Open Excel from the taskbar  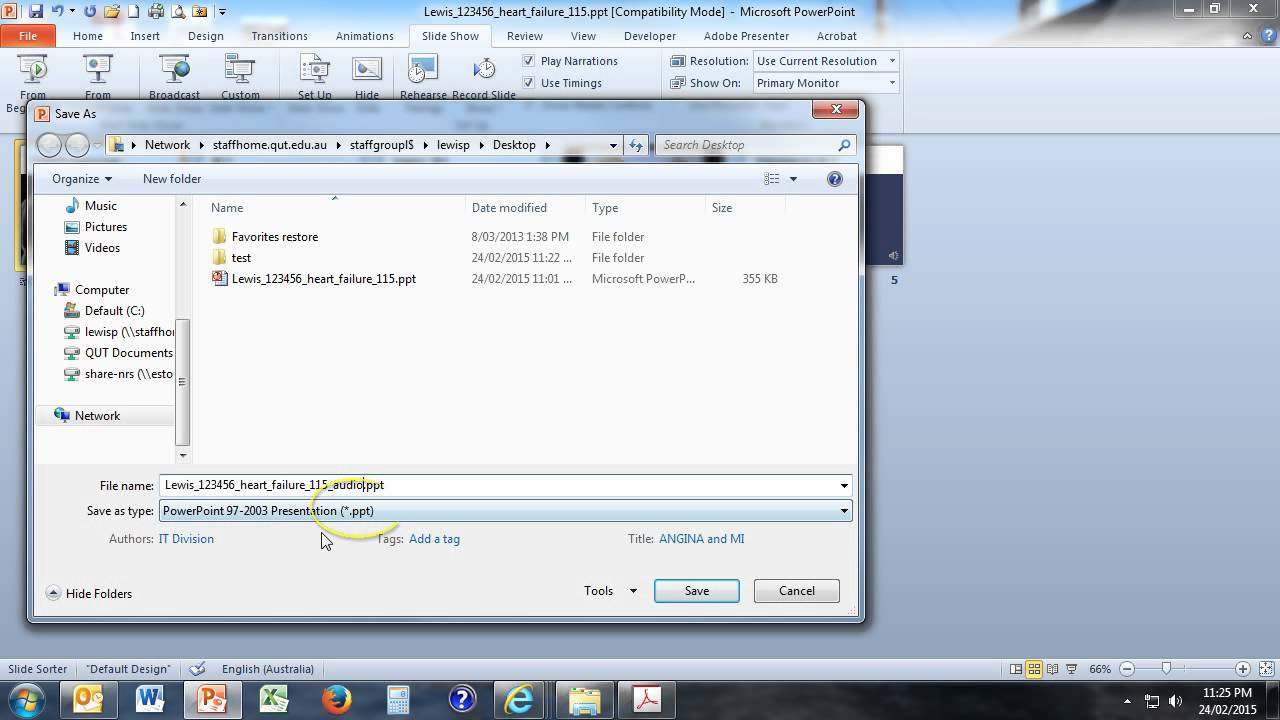point(274,699)
